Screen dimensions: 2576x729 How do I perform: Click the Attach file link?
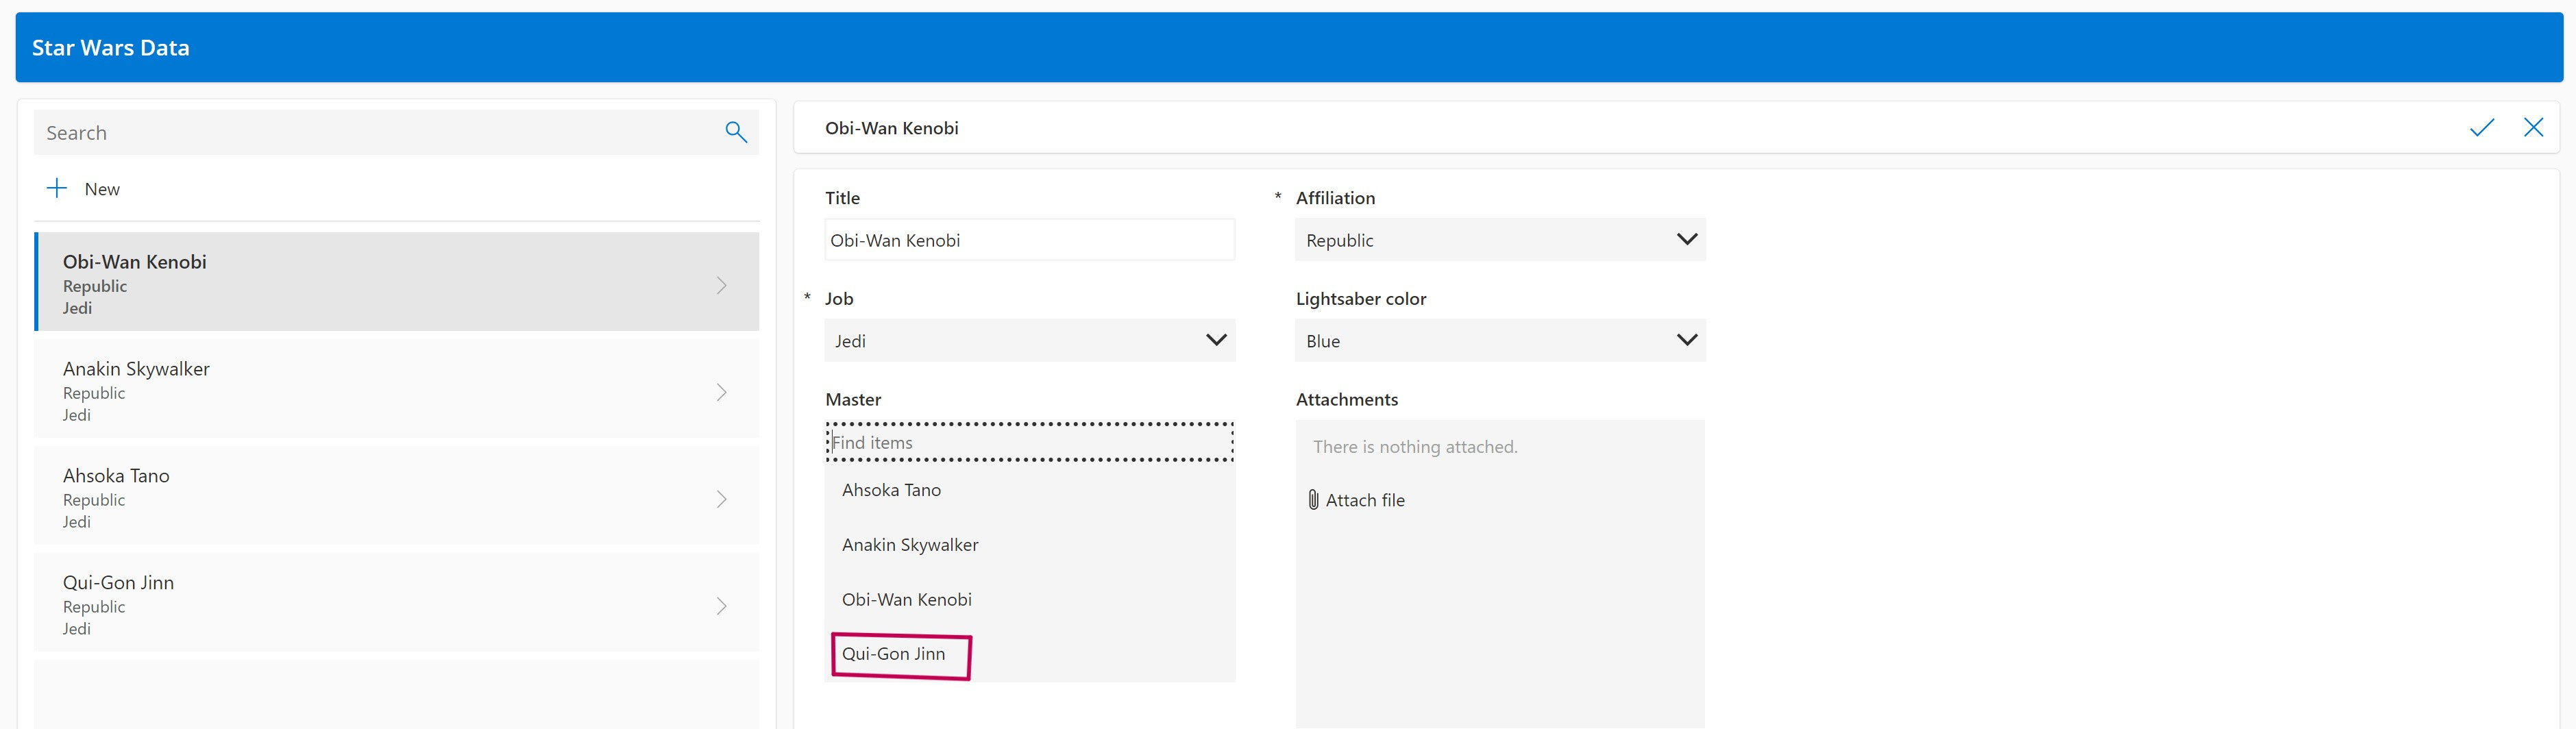(1365, 500)
